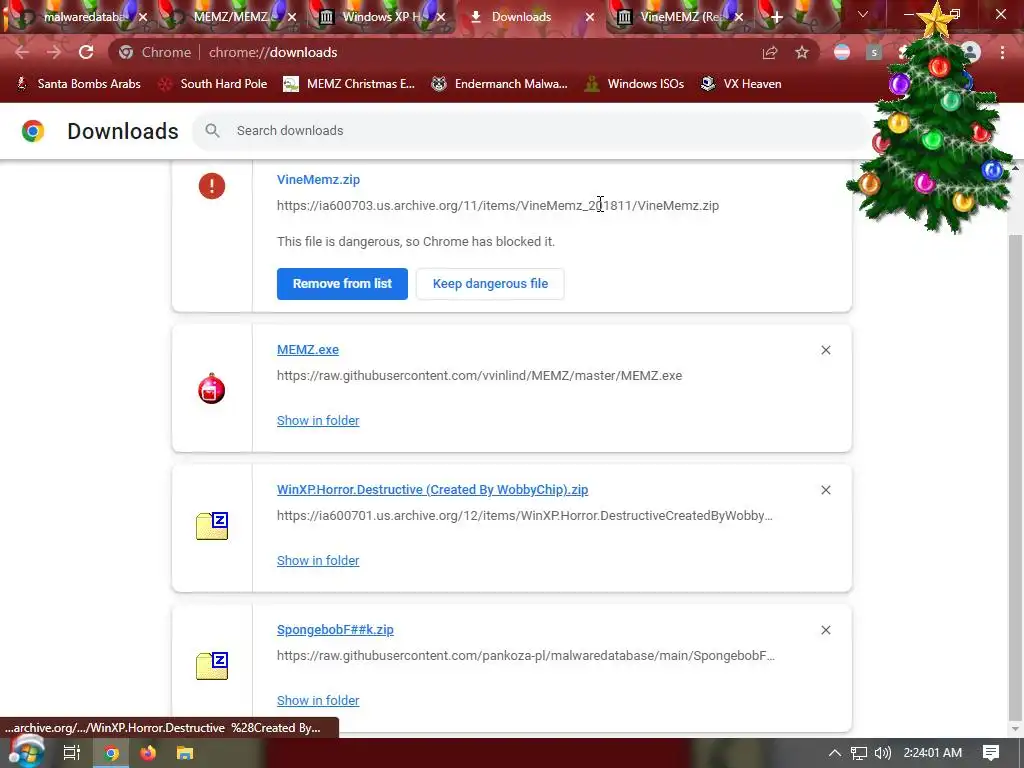Open Santa Bombs Arabs bookmark
Image resolution: width=1024 pixels, height=768 pixels.
(78, 84)
